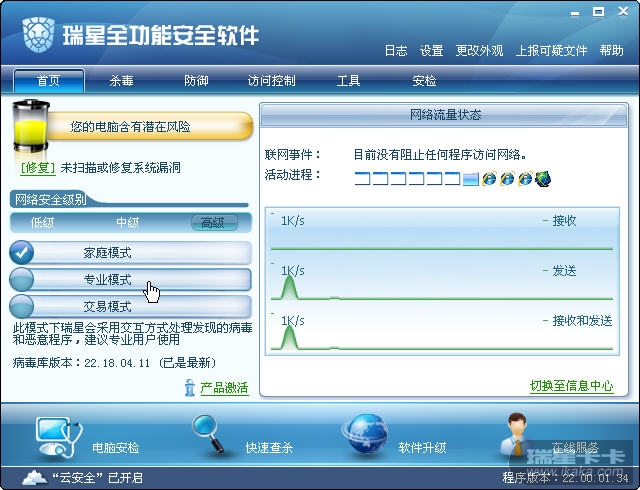Set network security level to 低级
Screen dimensions: 640x490
[42, 223]
